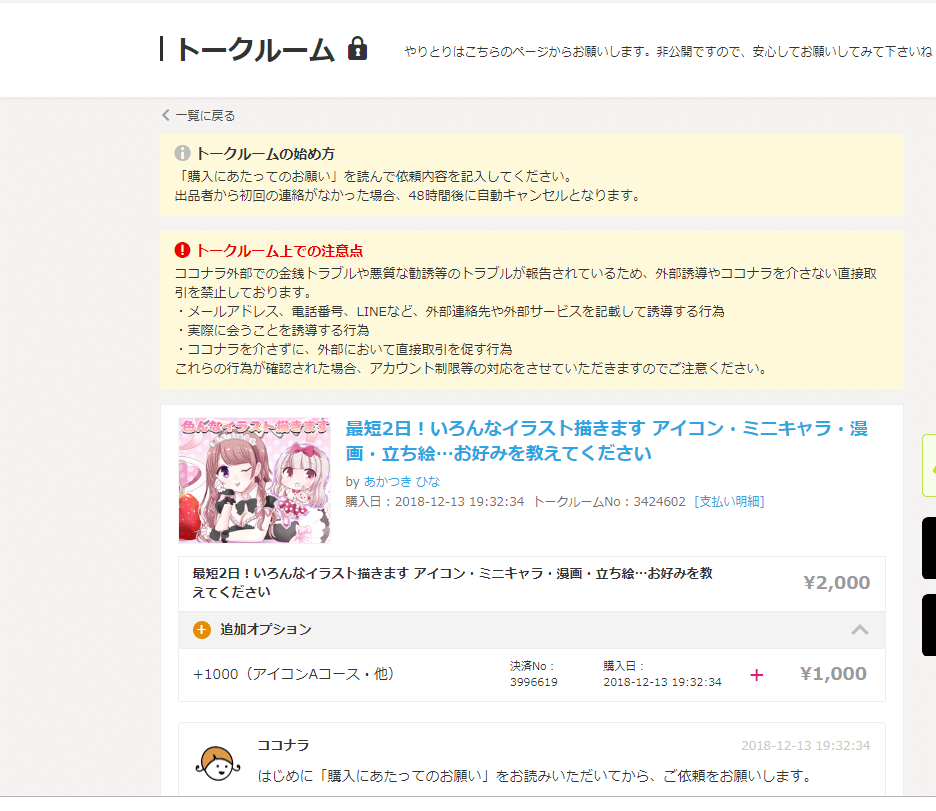
Task: Click the ¥1,000 option price
Action: (x=833, y=674)
